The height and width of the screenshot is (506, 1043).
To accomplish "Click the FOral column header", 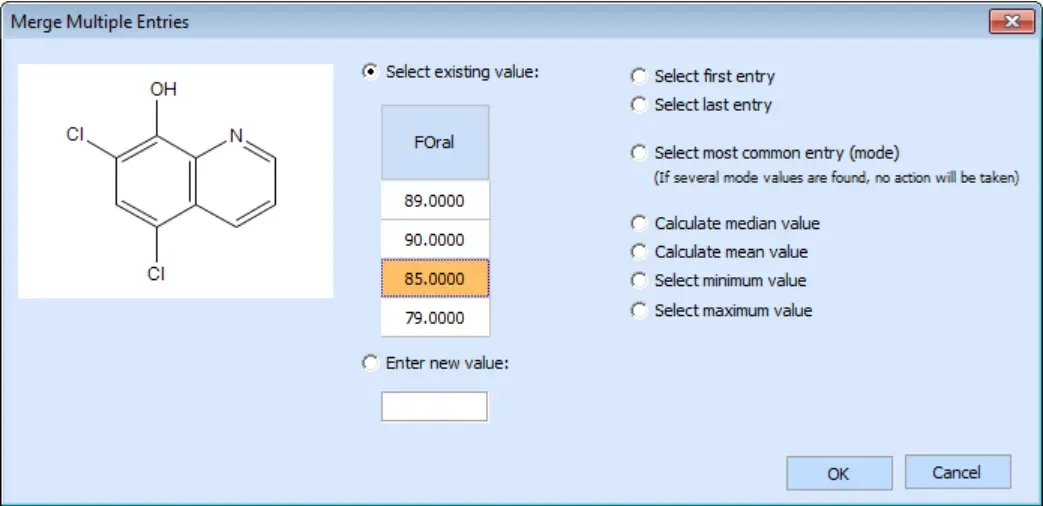I will coord(435,142).
